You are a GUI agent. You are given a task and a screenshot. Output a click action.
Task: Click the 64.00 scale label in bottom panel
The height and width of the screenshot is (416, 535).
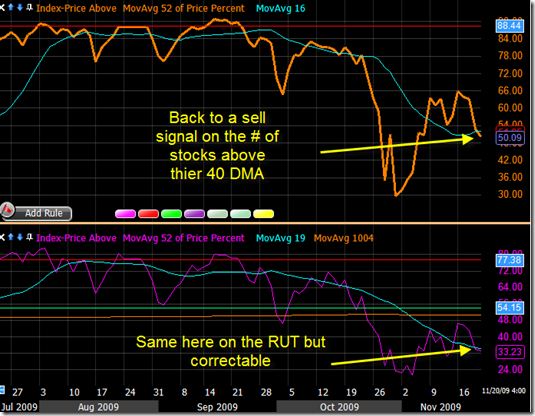[510, 287]
